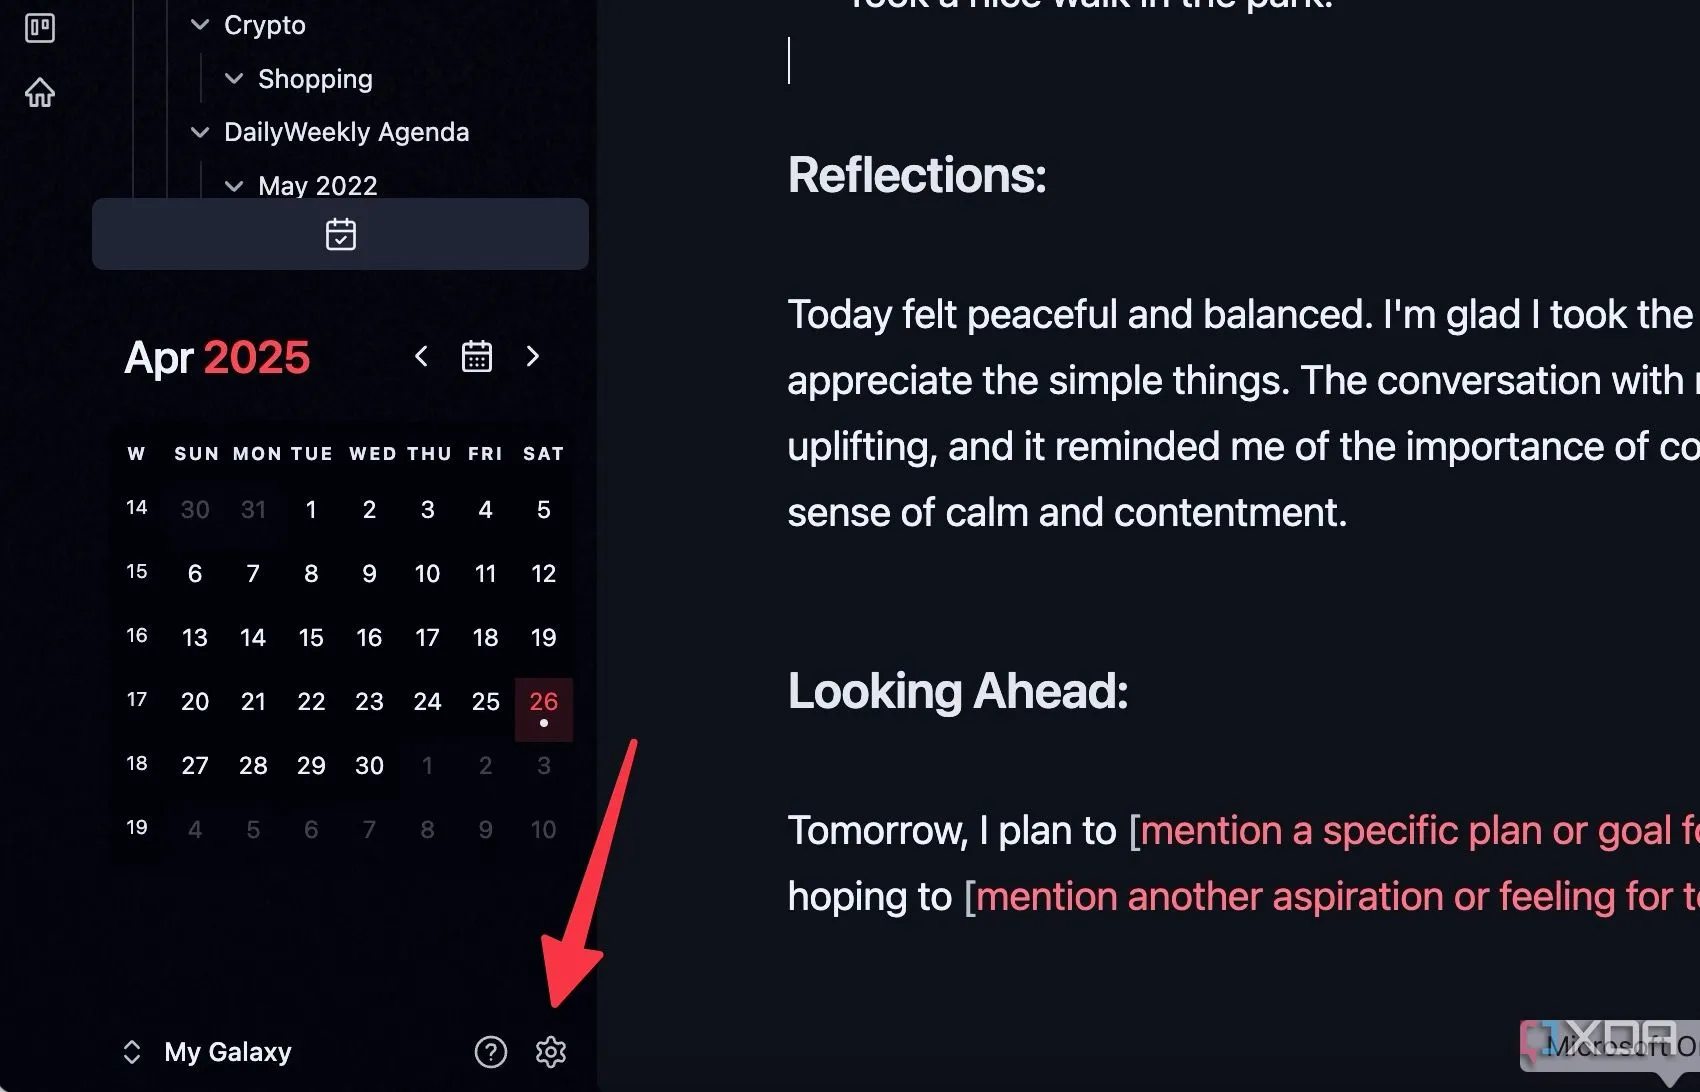Select April 30 in calendar
Viewport: 1700px width, 1092px height.
(369, 766)
